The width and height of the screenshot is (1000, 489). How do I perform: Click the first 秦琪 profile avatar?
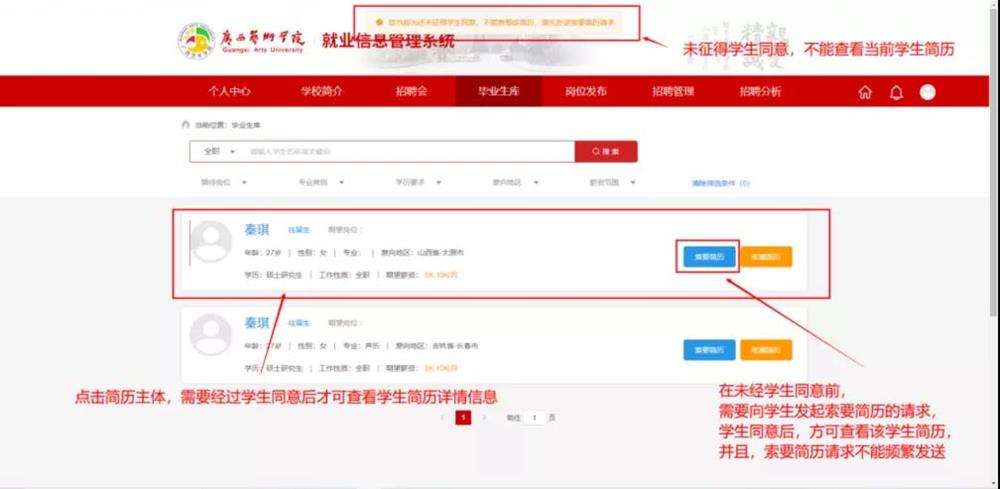(211, 242)
